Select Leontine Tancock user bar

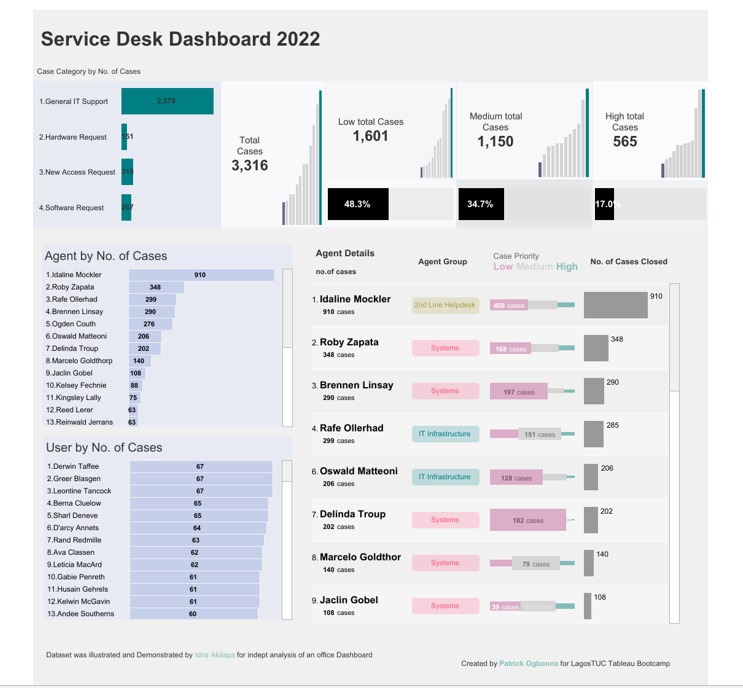tap(201, 491)
